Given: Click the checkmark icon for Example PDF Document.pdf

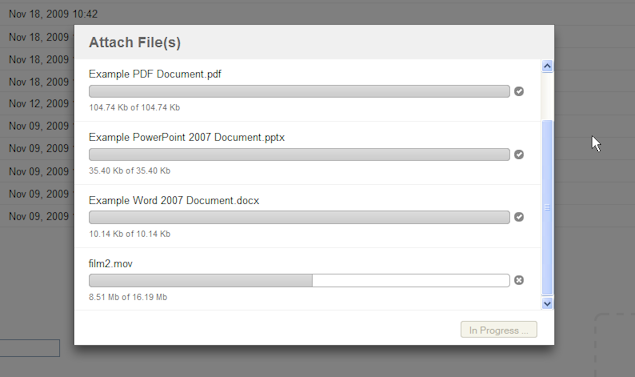Looking at the screenshot, I should point(519,92).
